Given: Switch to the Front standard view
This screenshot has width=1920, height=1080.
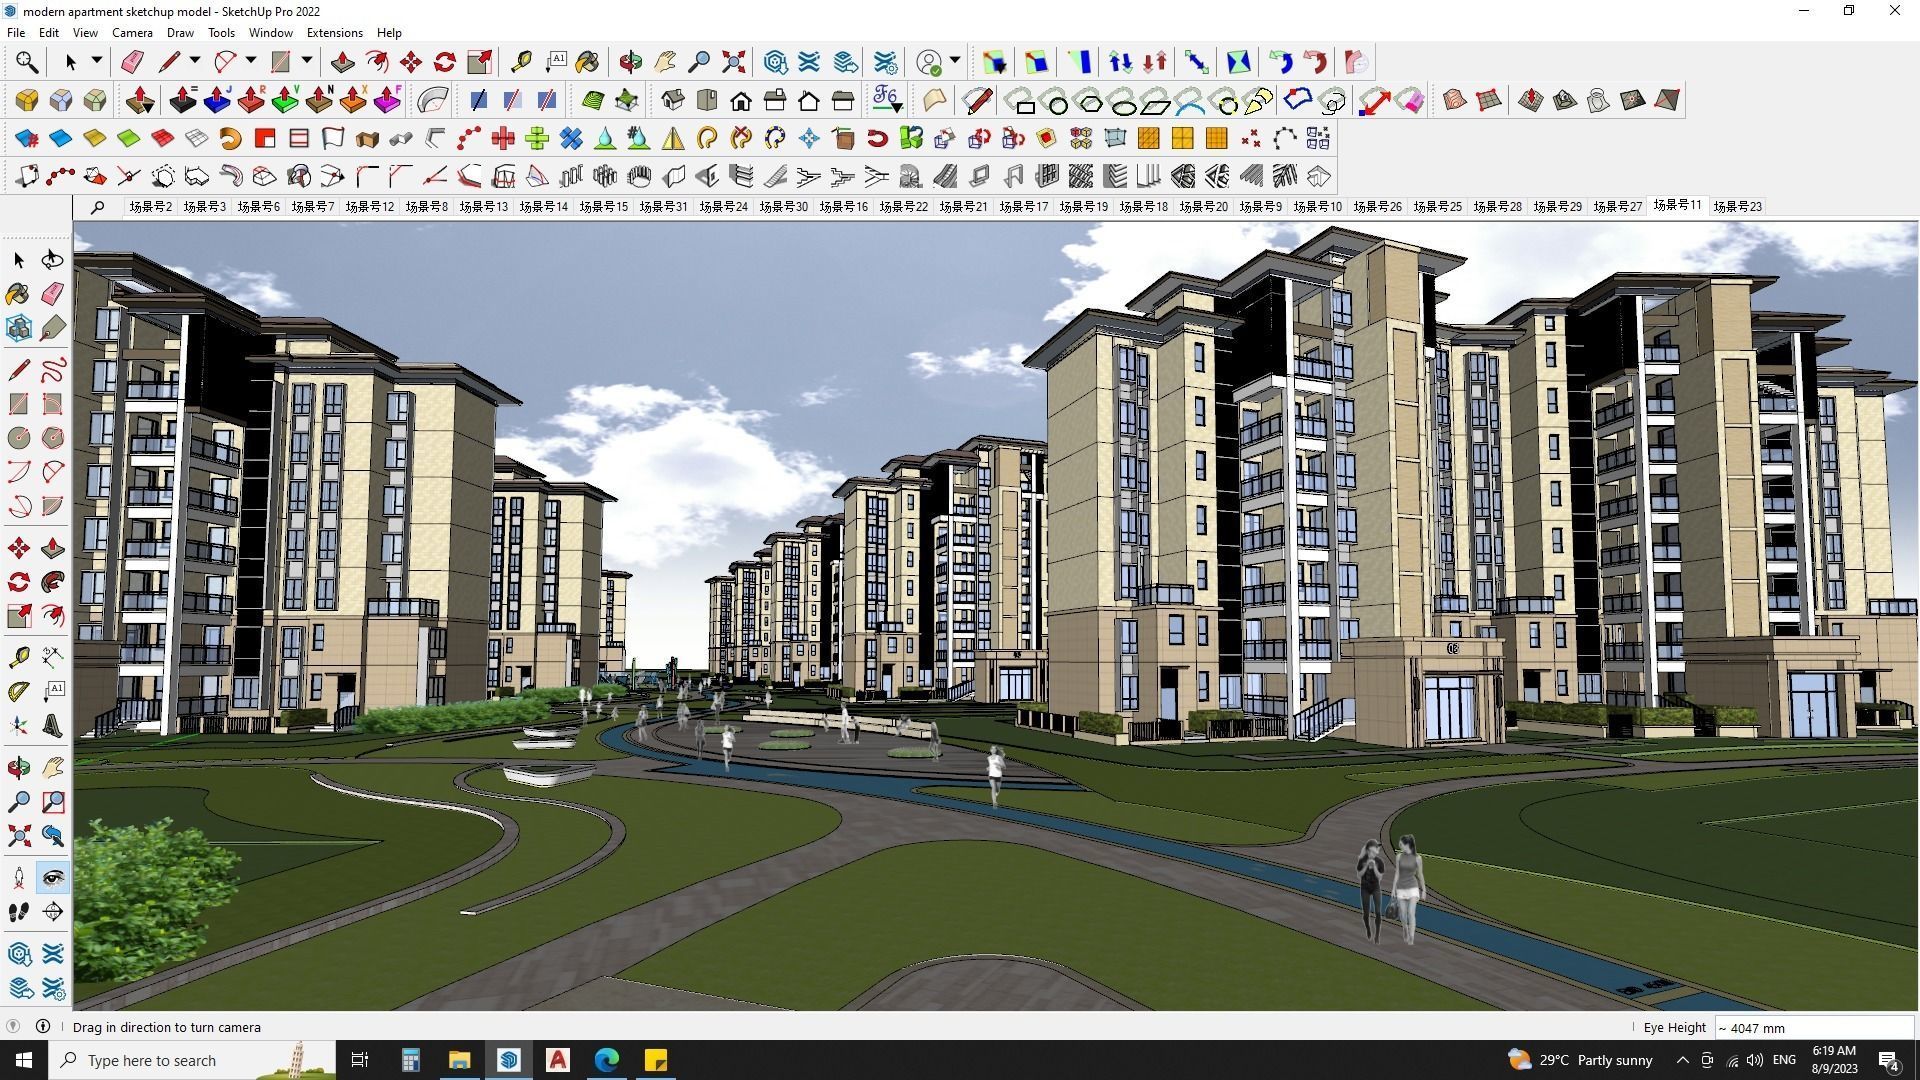Looking at the screenshot, I should [741, 100].
